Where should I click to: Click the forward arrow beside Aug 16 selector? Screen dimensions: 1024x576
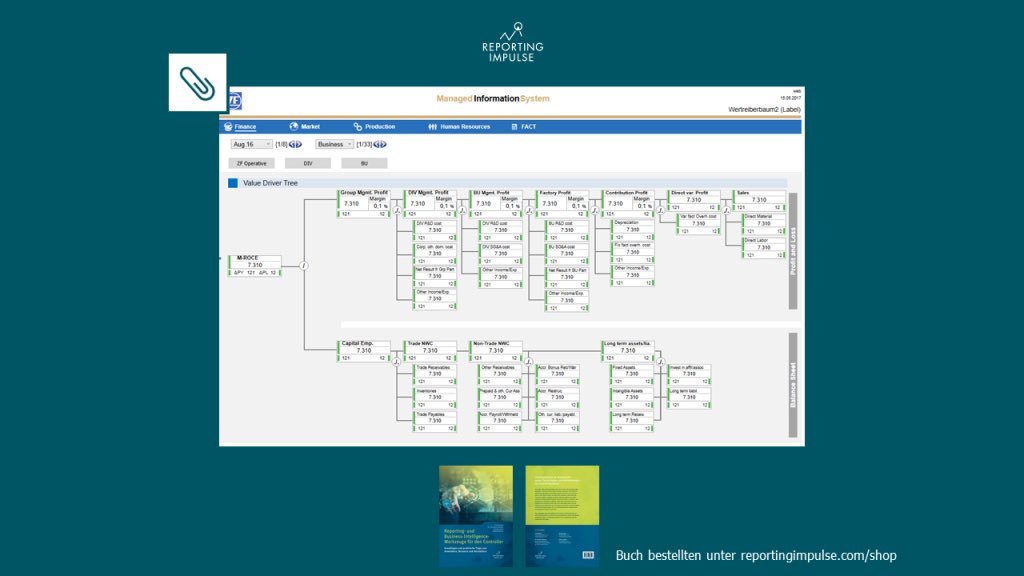coord(299,144)
